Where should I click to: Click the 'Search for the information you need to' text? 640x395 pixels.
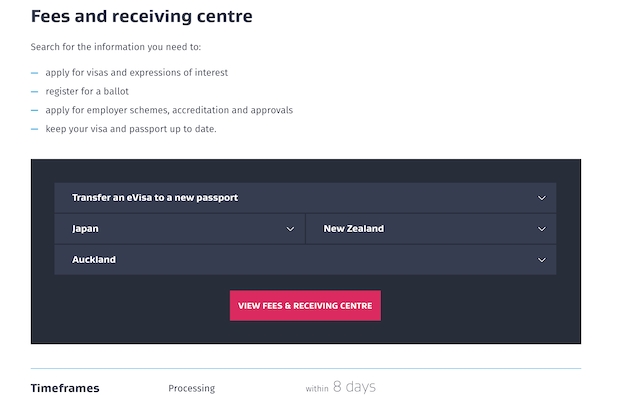116,47
